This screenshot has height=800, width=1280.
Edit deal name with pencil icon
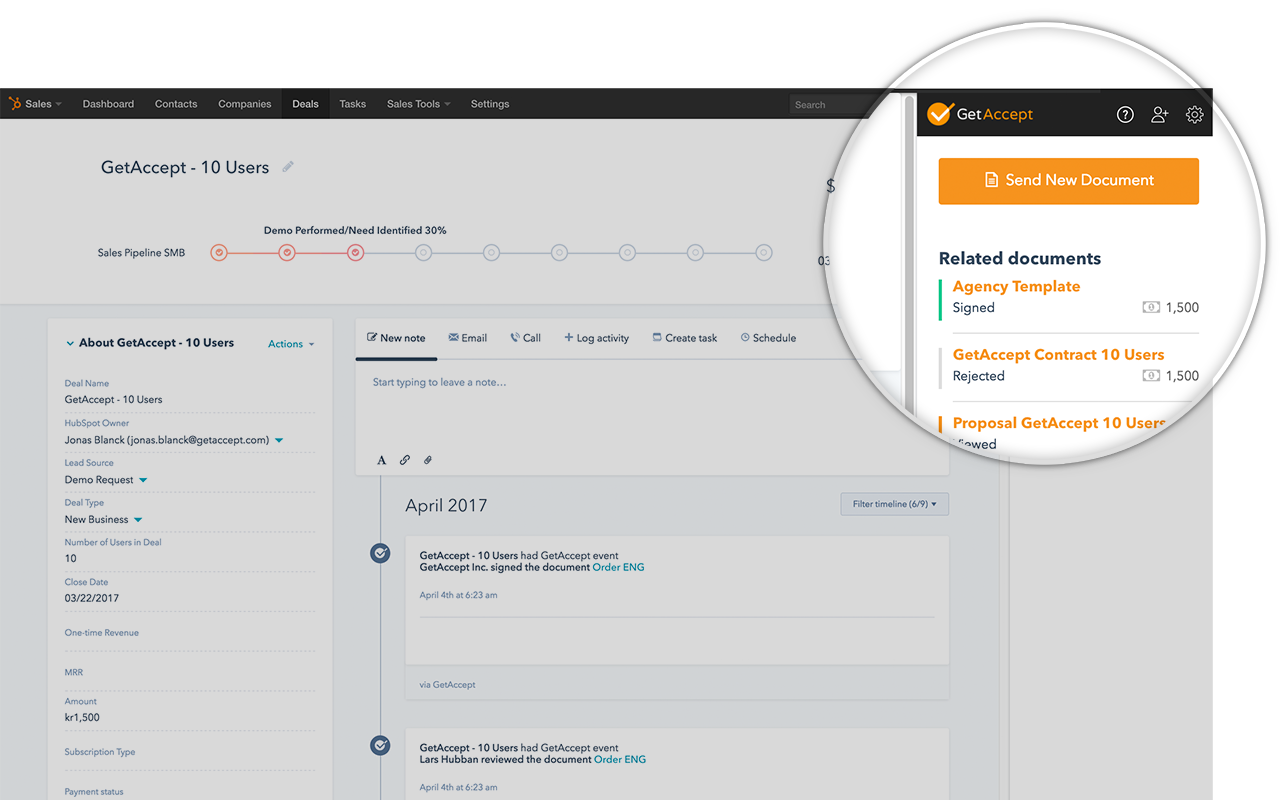tap(288, 167)
